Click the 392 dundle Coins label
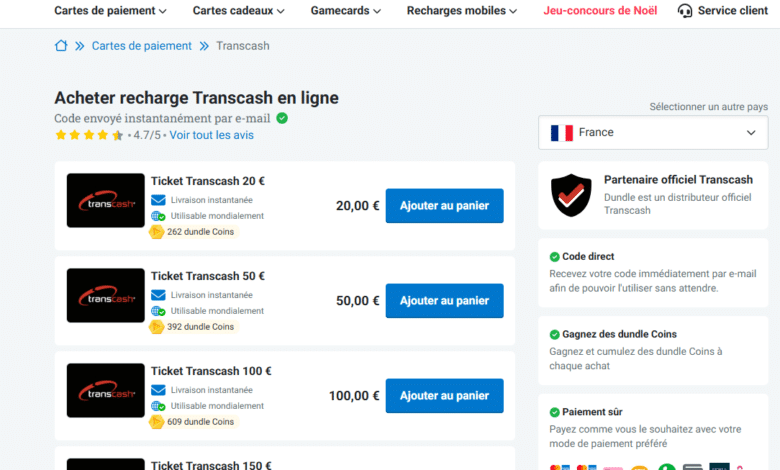The image size is (780, 470). tap(200, 327)
